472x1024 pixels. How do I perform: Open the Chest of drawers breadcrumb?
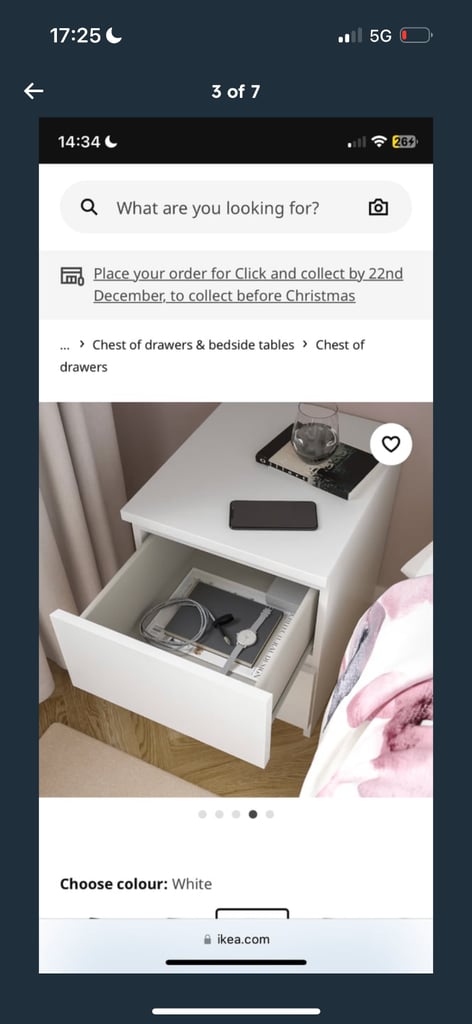pos(212,356)
